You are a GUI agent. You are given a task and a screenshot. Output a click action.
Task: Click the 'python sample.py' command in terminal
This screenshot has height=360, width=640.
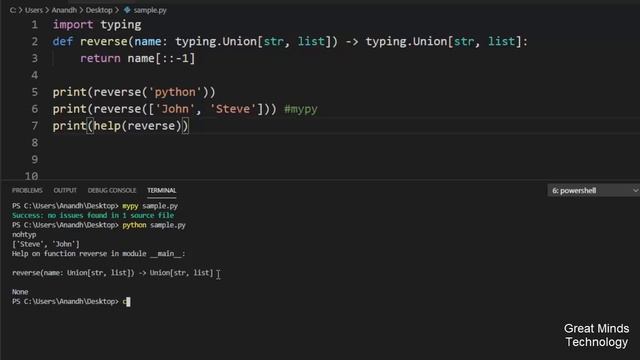pos(154,225)
